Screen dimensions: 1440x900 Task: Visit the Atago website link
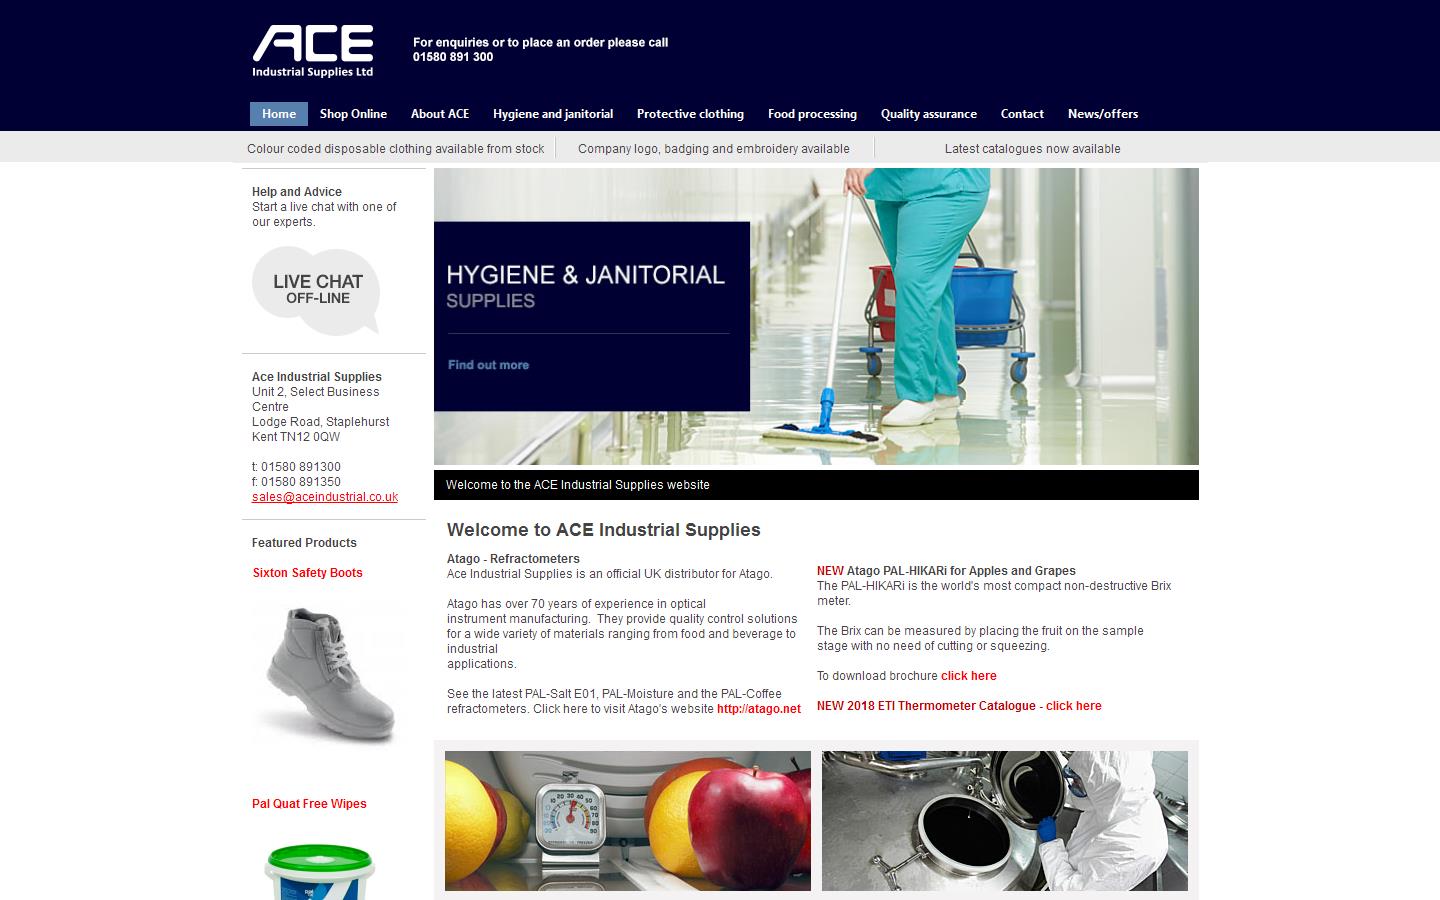pos(758,708)
